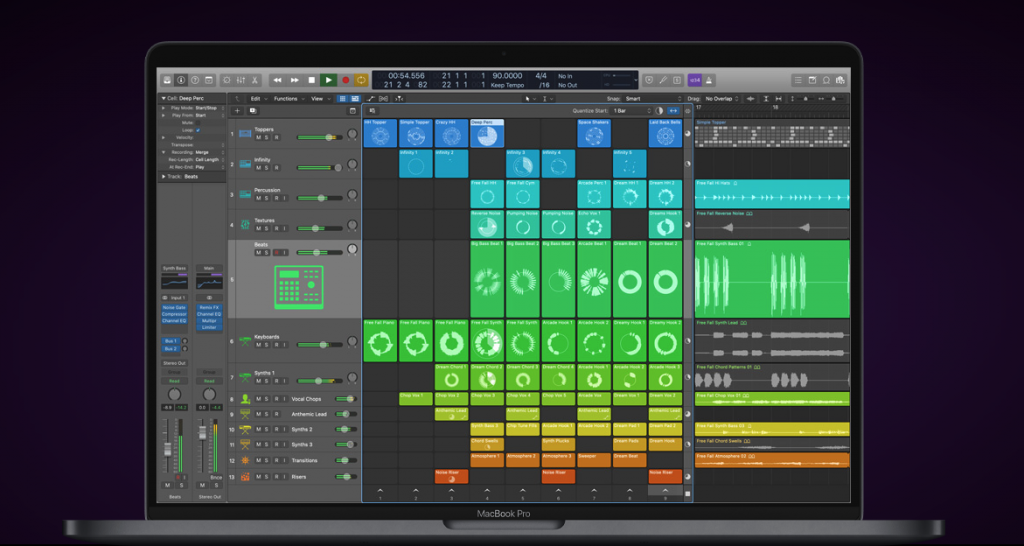Click the Compressor plug-in slot
The image size is (1024, 546).
pos(174,315)
